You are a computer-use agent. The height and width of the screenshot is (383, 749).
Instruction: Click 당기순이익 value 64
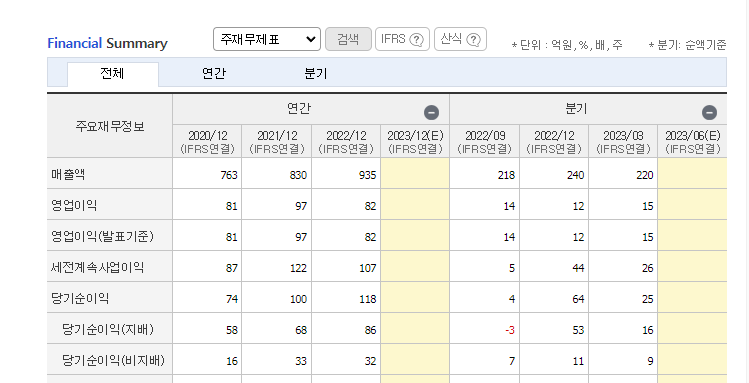(578, 299)
